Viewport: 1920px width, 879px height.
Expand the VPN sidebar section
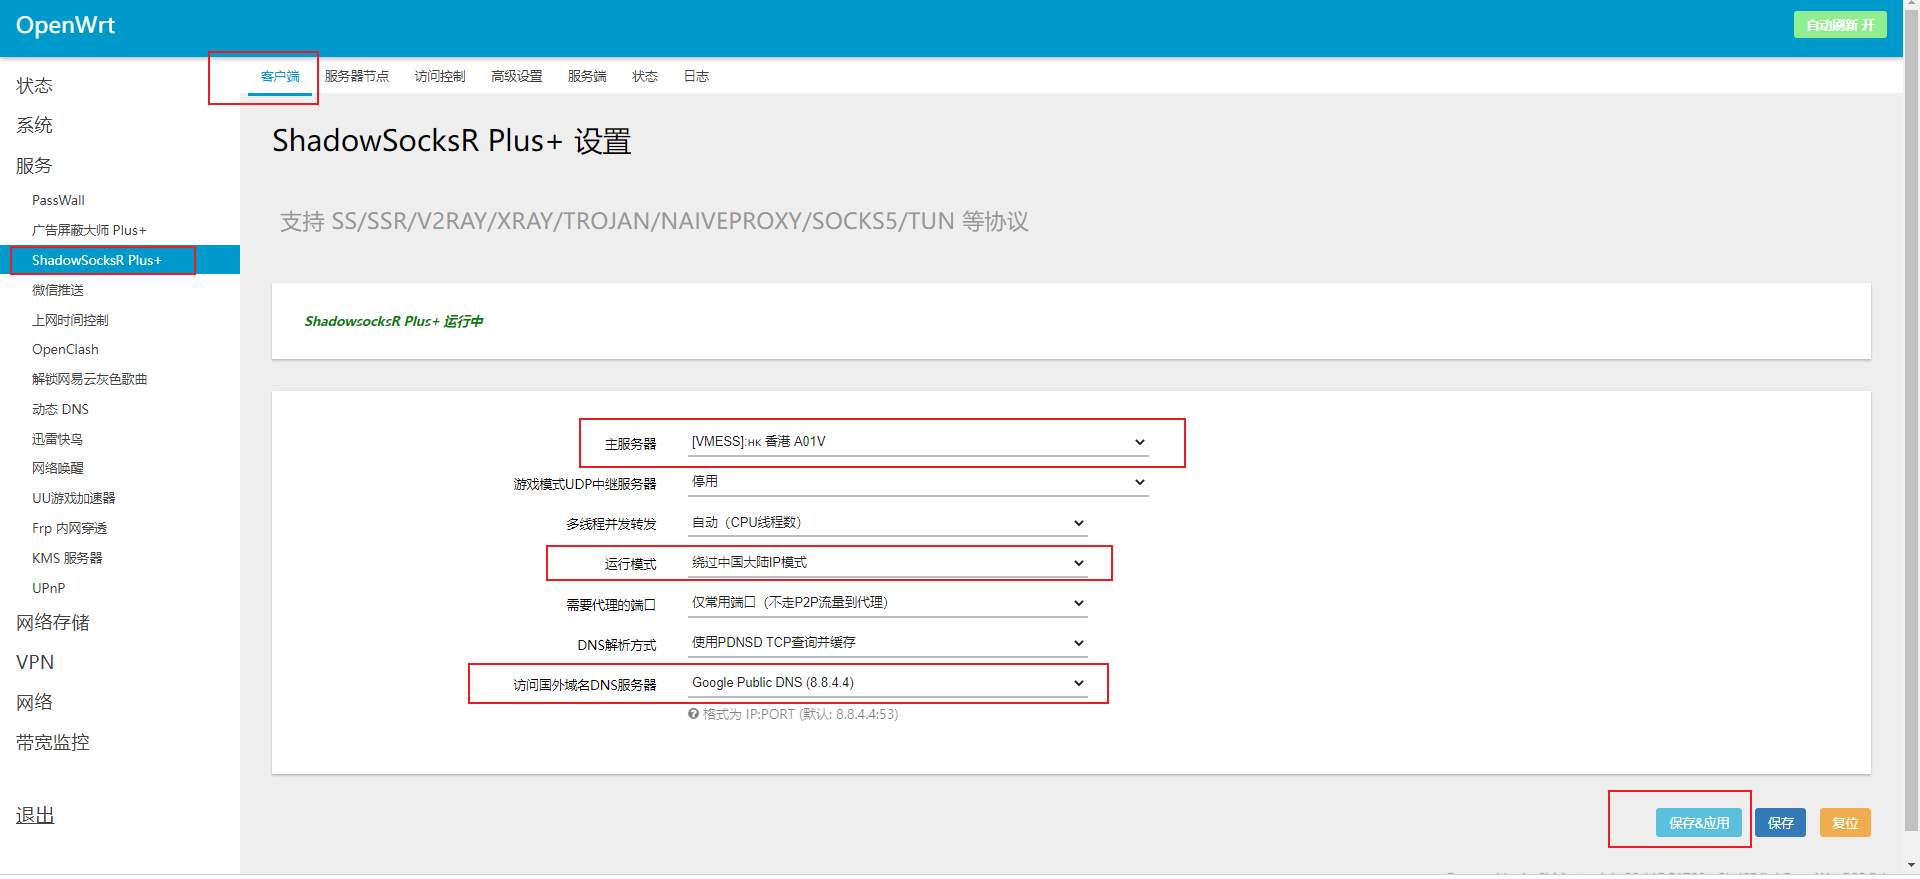[x=35, y=663]
